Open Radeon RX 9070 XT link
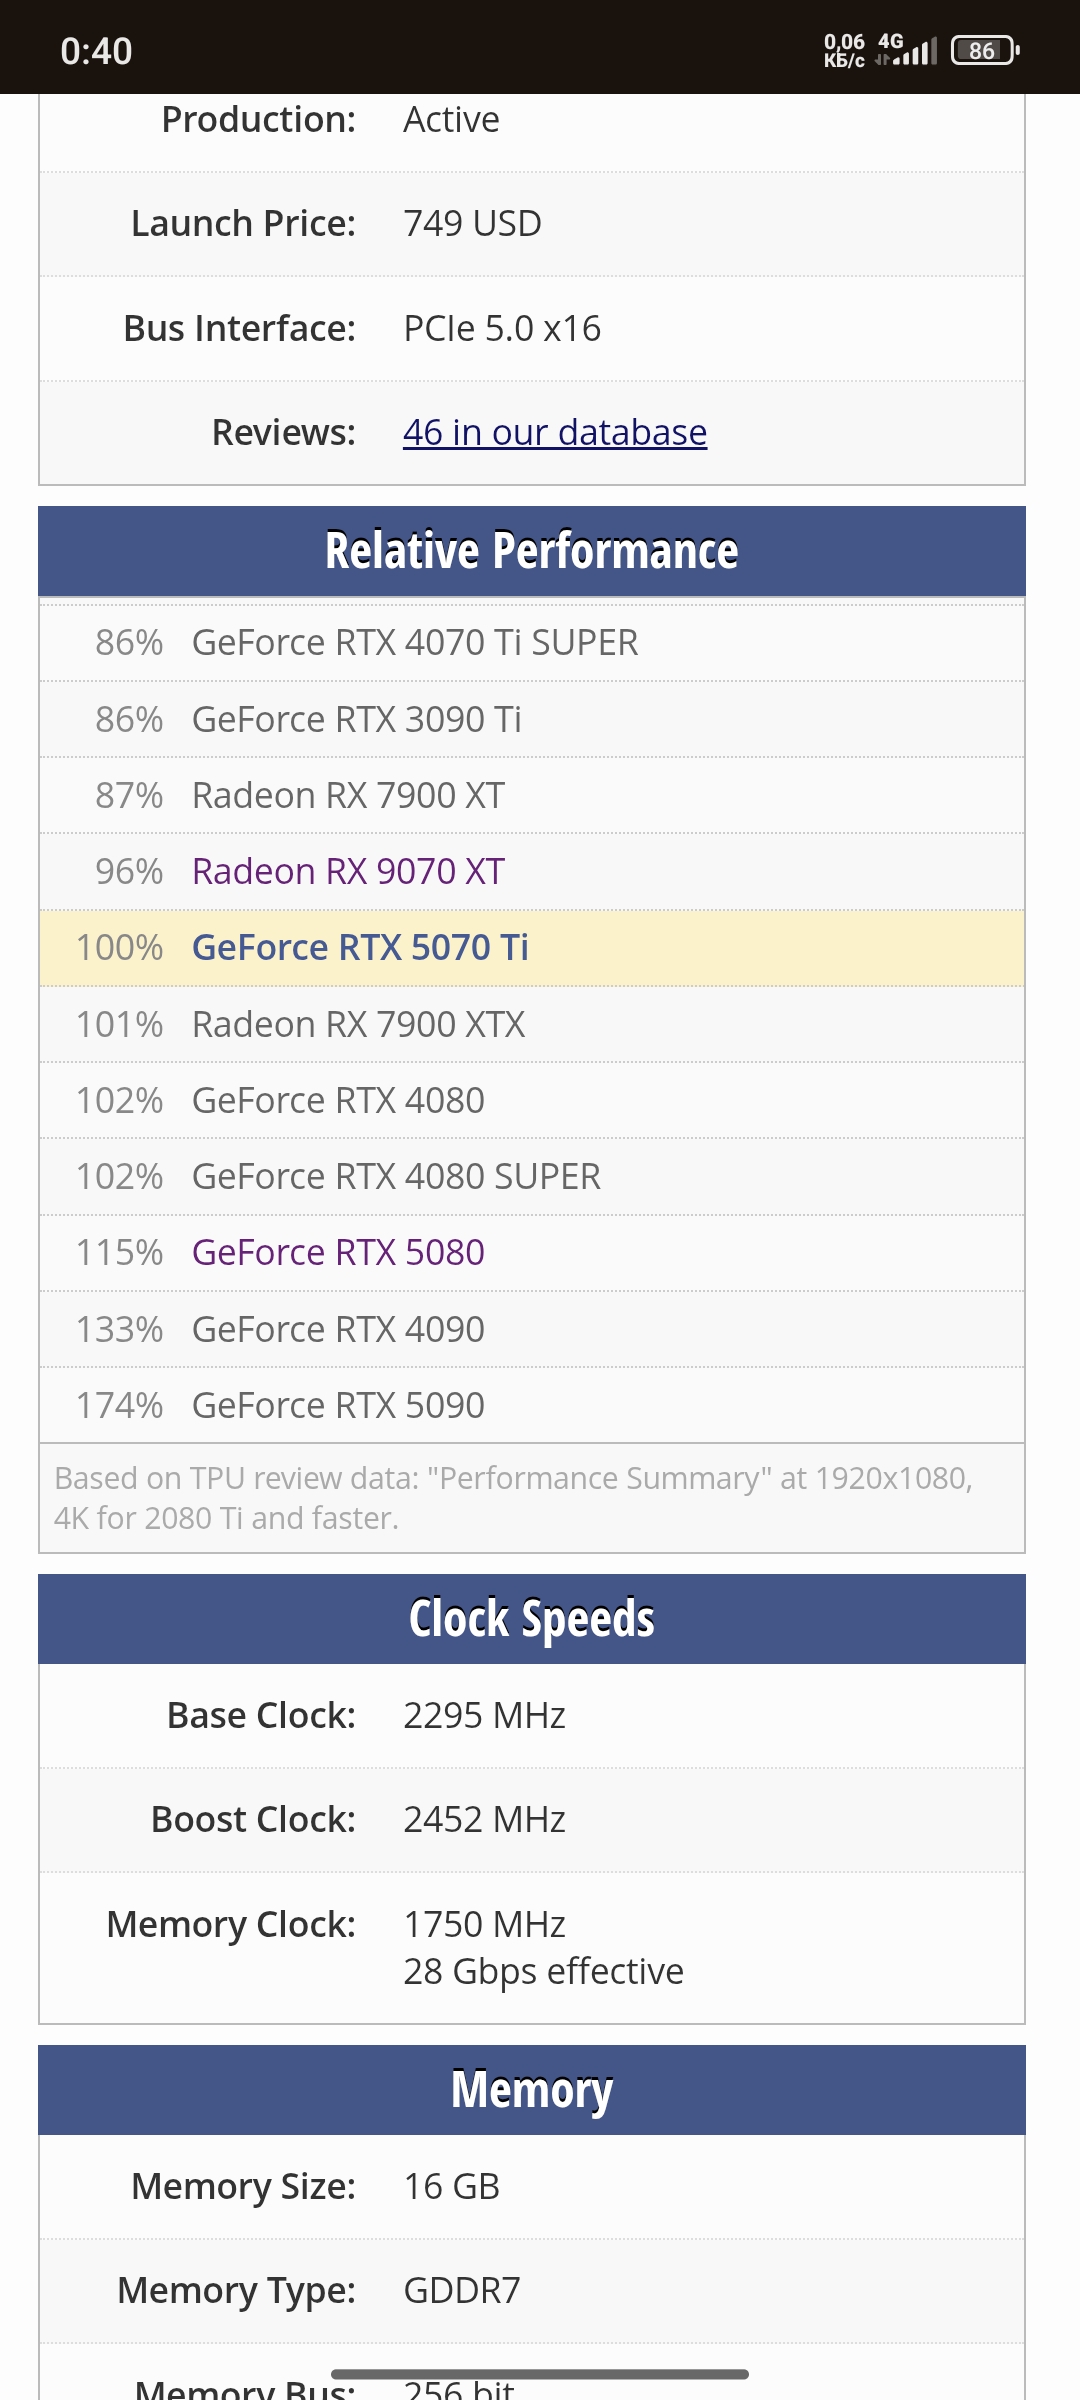The image size is (1080, 2400). 348,871
